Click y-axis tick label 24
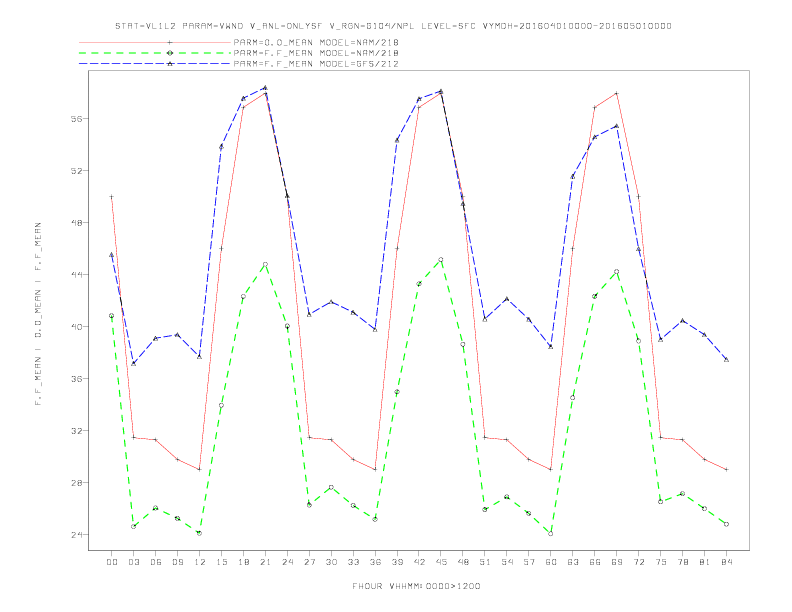Viewport: 792px width, 612px height. click(x=76, y=535)
